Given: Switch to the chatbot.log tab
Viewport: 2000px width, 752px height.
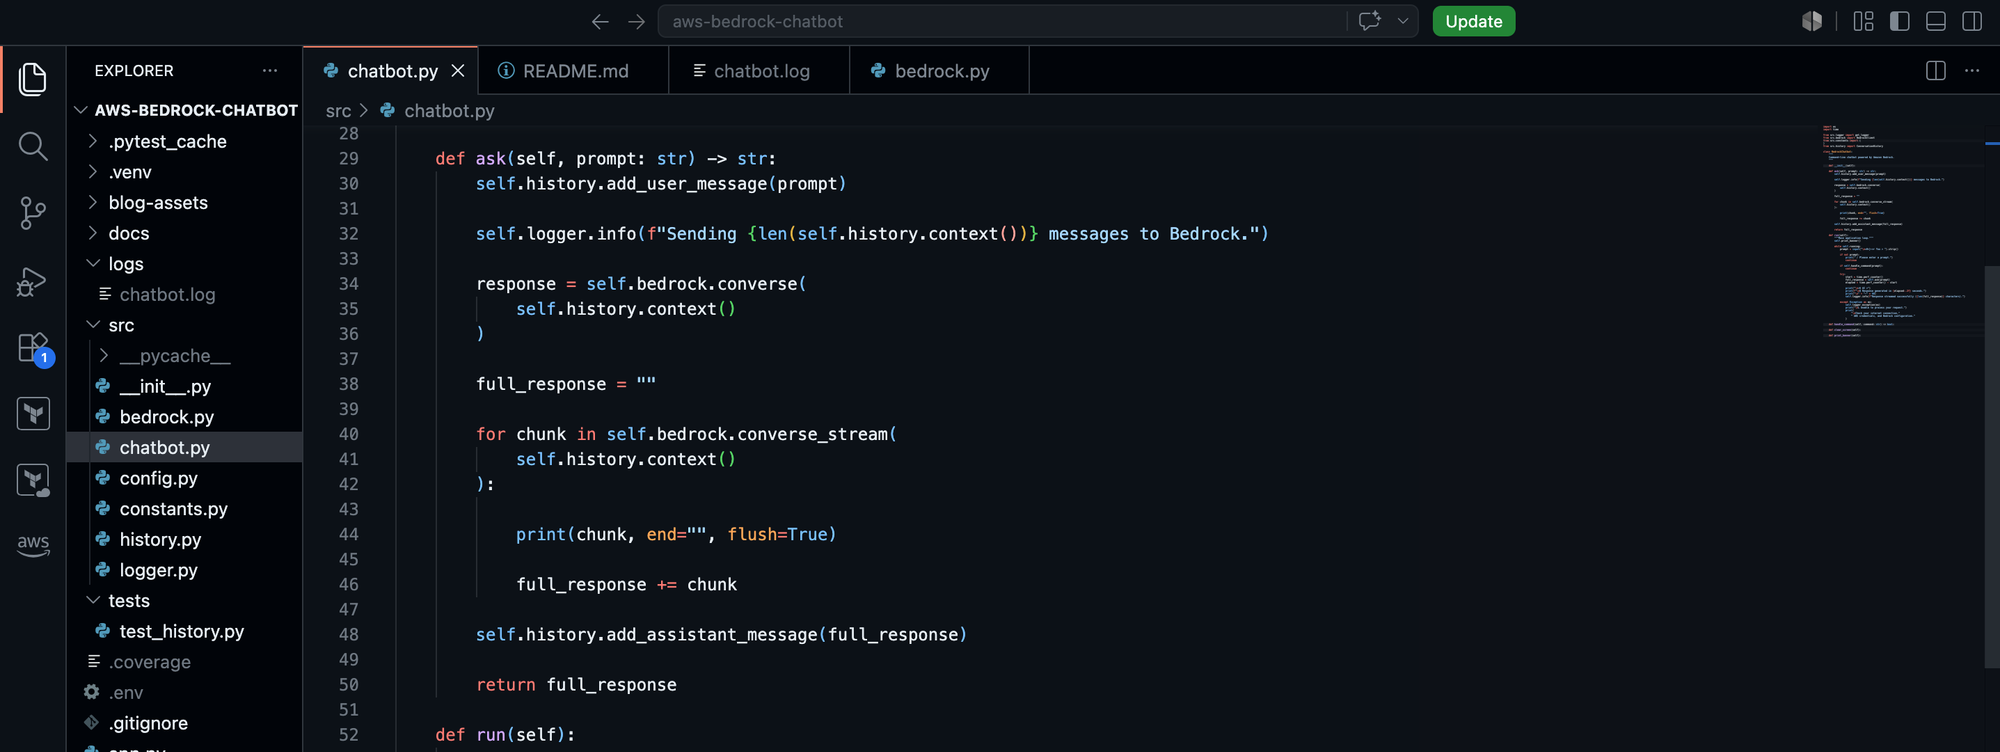Looking at the screenshot, I should (x=759, y=70).
